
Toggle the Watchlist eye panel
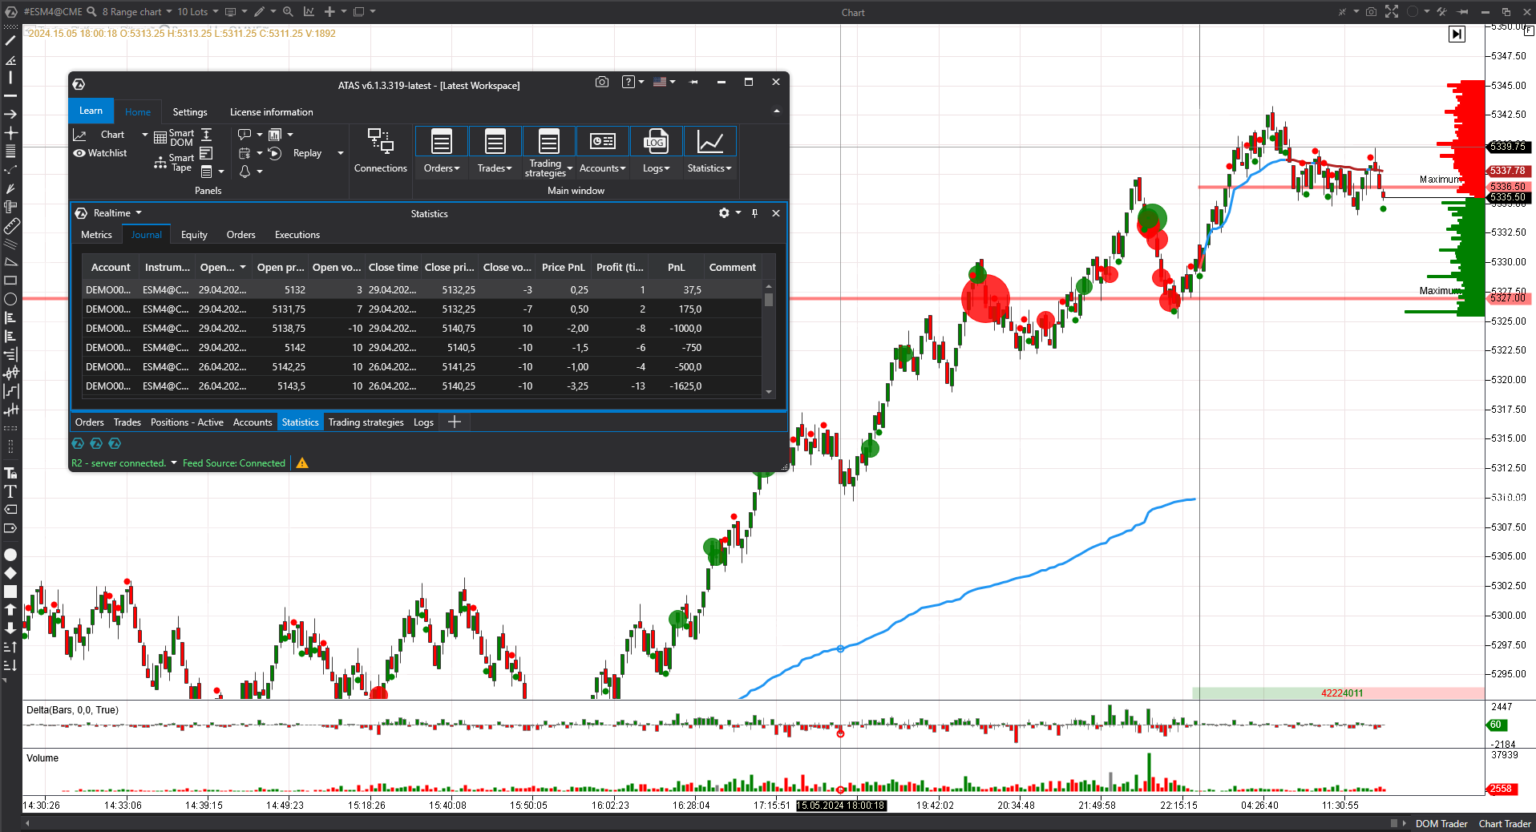100,153
